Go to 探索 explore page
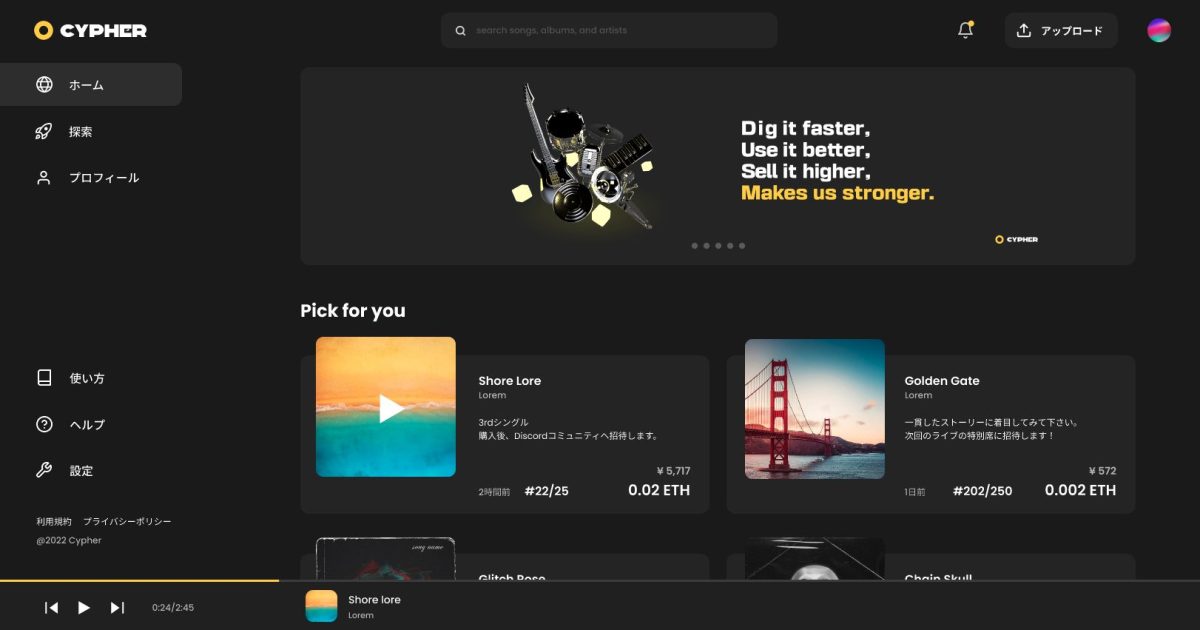 pos(80,132)
